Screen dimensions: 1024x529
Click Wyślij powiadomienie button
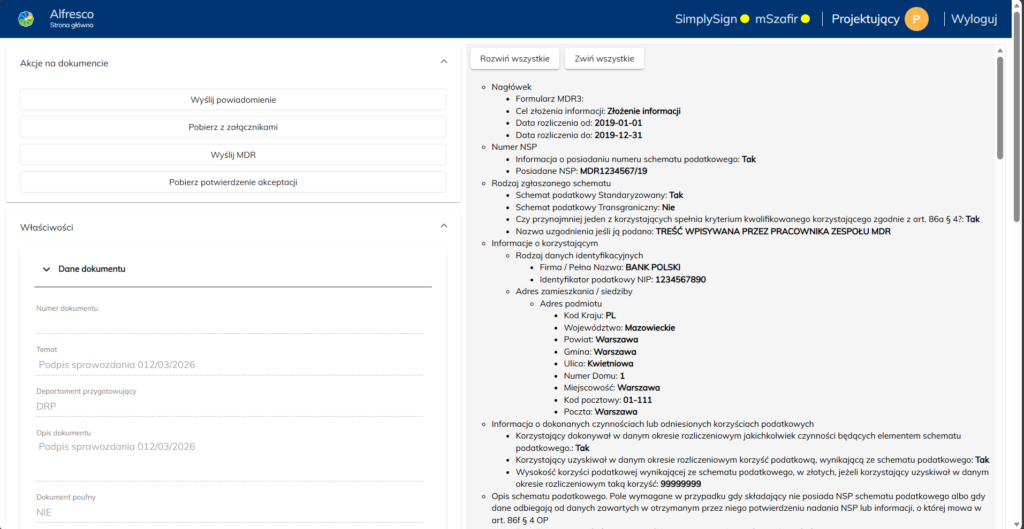click(233, 100)
